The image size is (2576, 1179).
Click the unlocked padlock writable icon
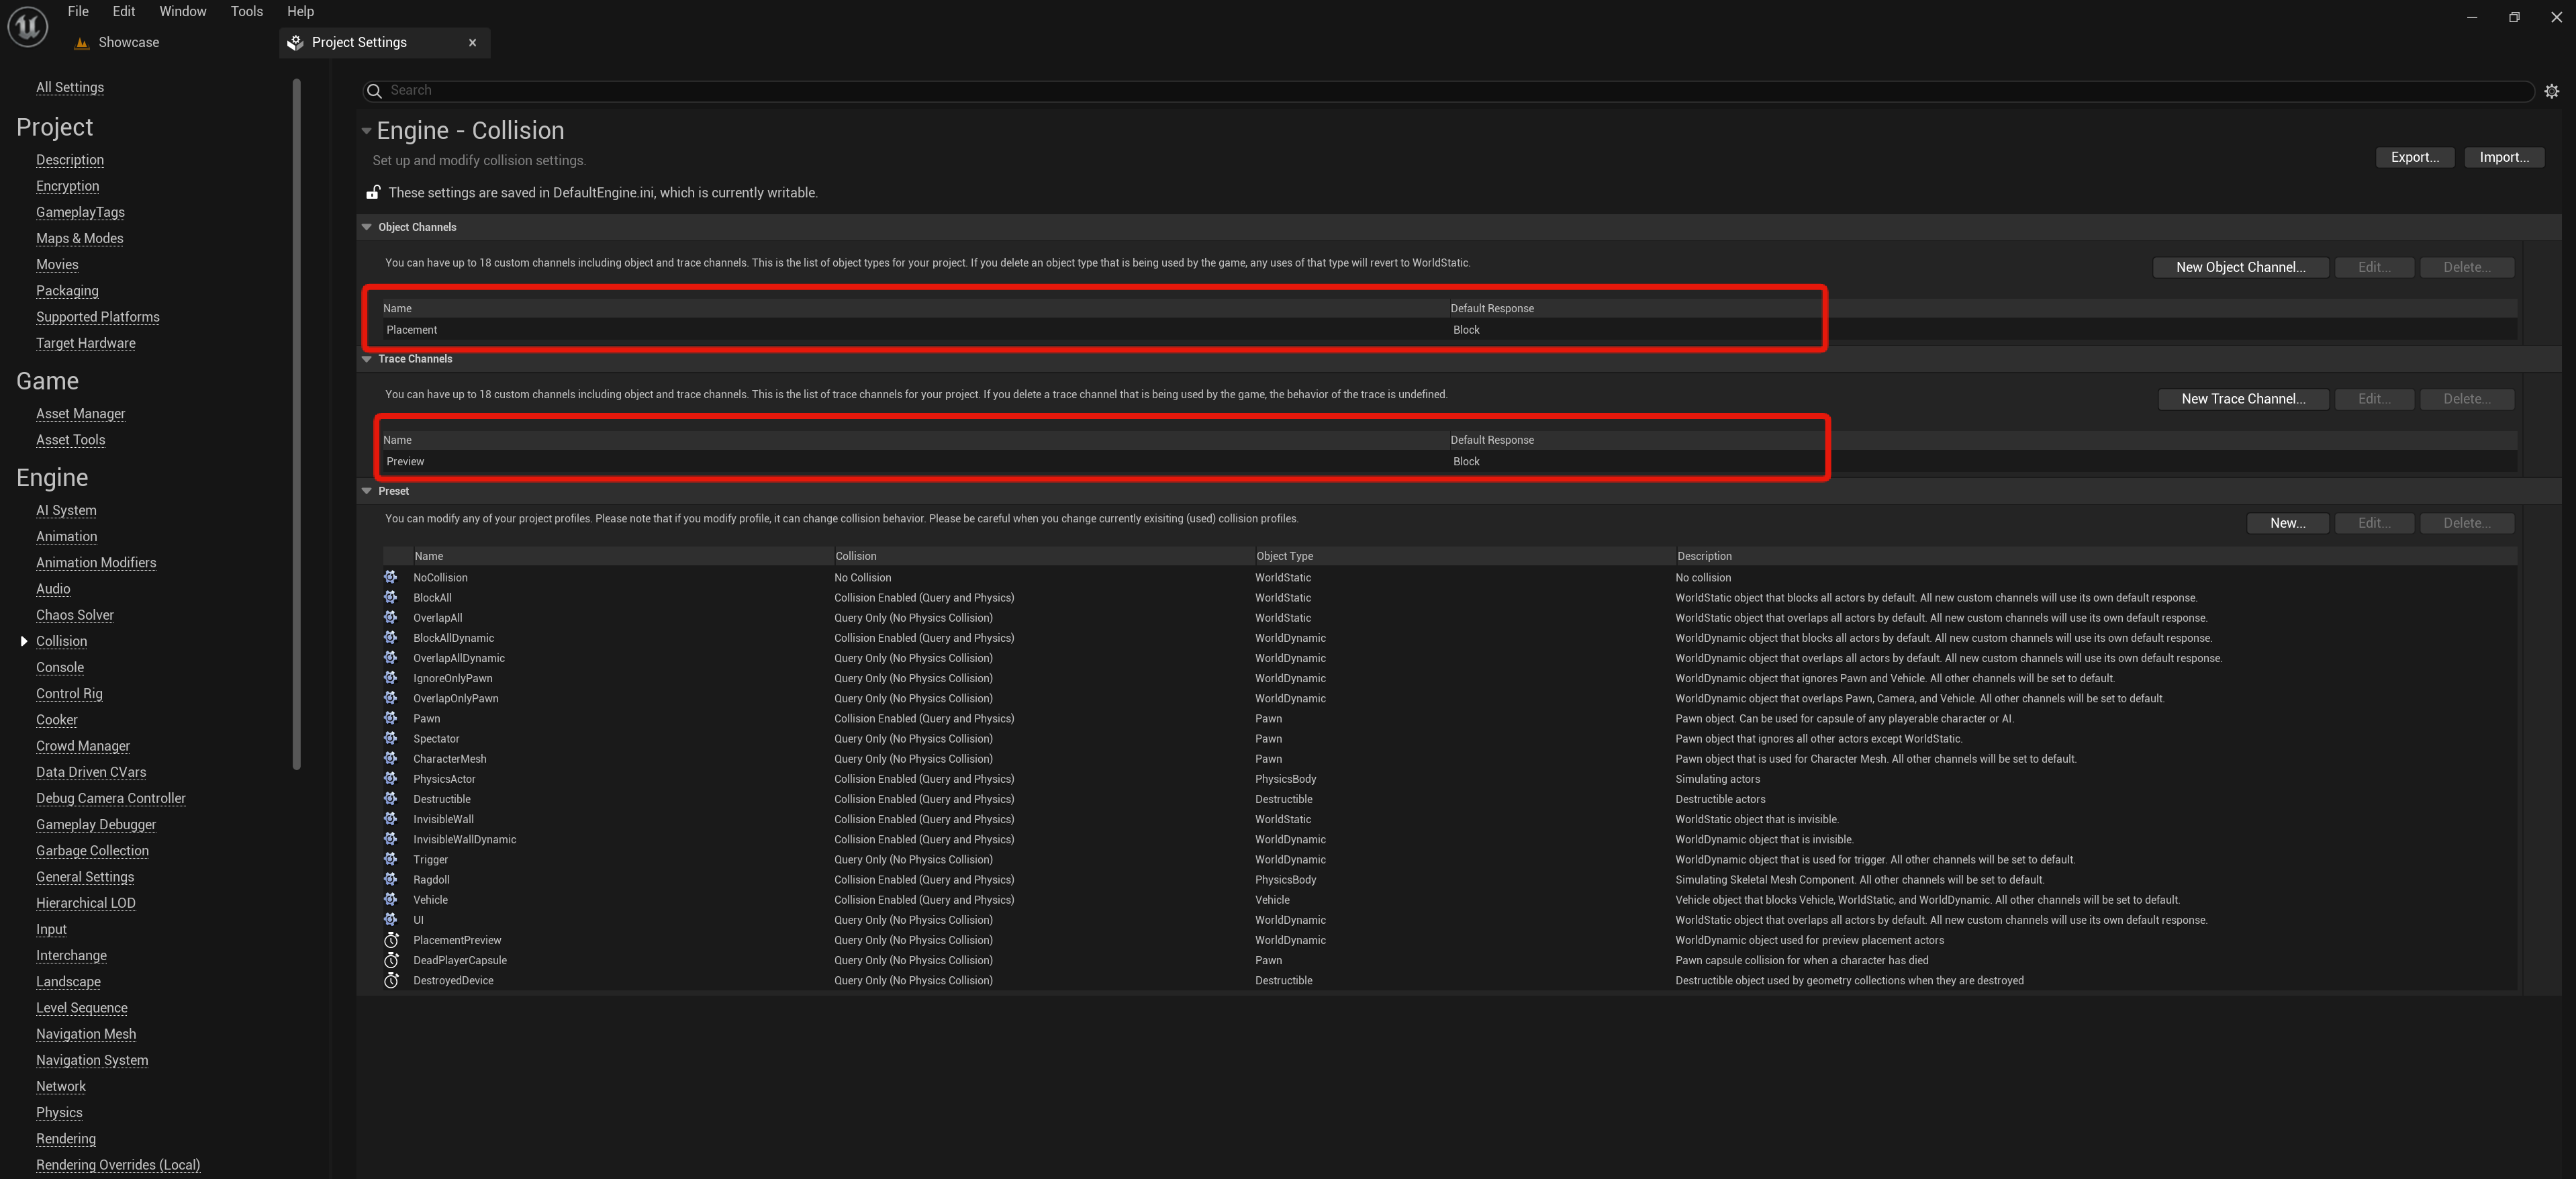pyautogui.click(x=373, y=192)
